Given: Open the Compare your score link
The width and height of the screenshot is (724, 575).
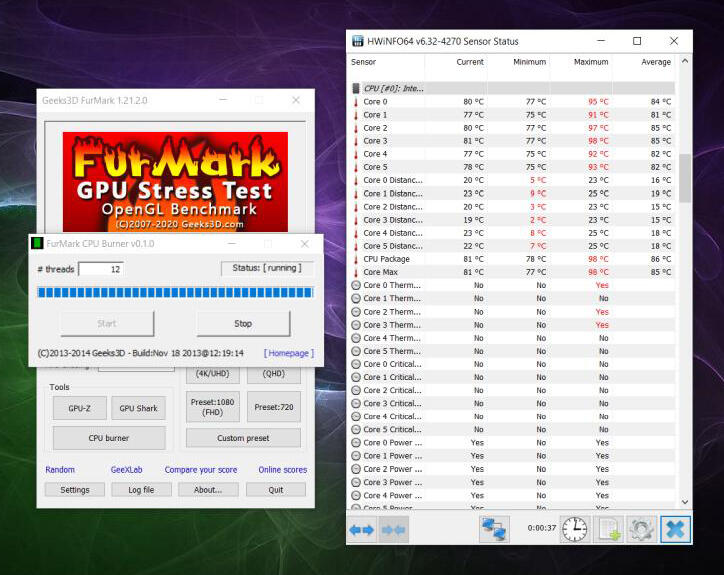Looking at the screenshot, I should pyautogui.click(x=201, y=470).
